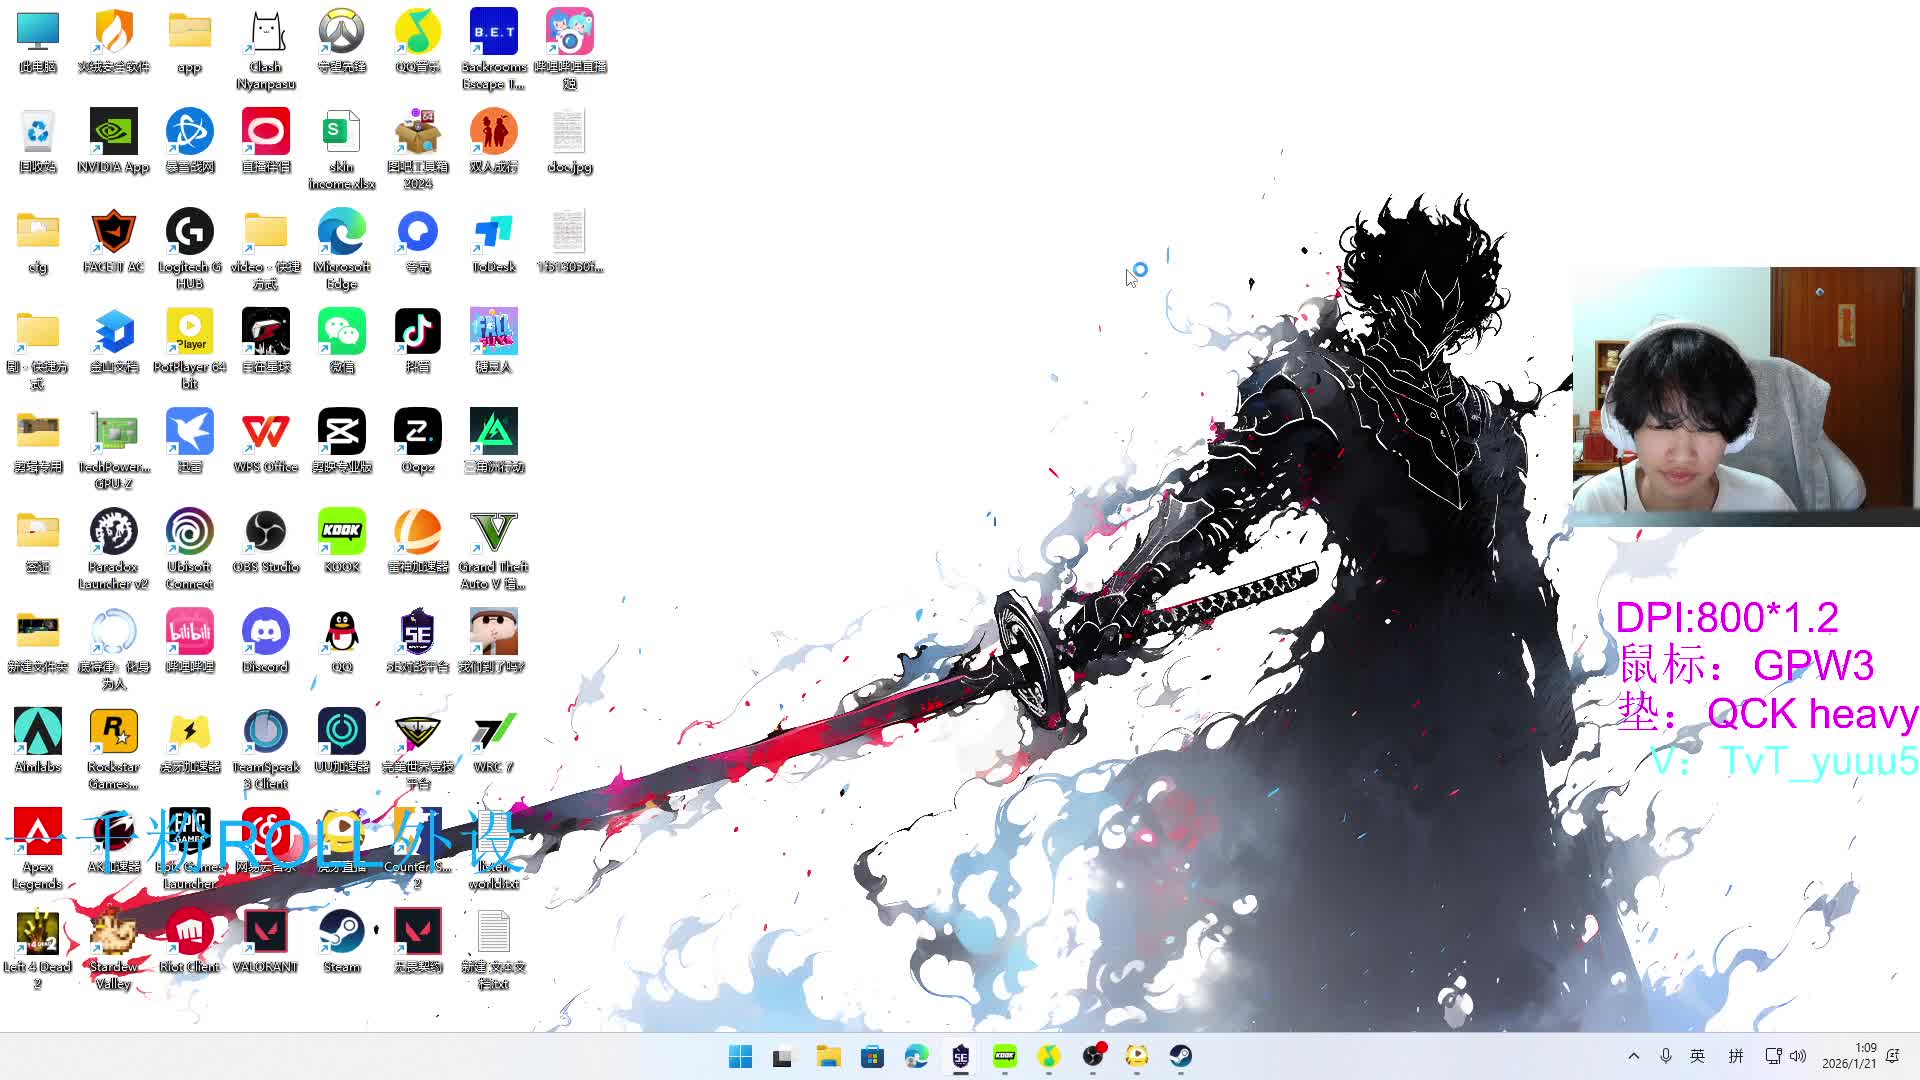Open File Explorer from the taskbar
The height and width of the screenshot is (1080, 1920).
click(828, 1056)
